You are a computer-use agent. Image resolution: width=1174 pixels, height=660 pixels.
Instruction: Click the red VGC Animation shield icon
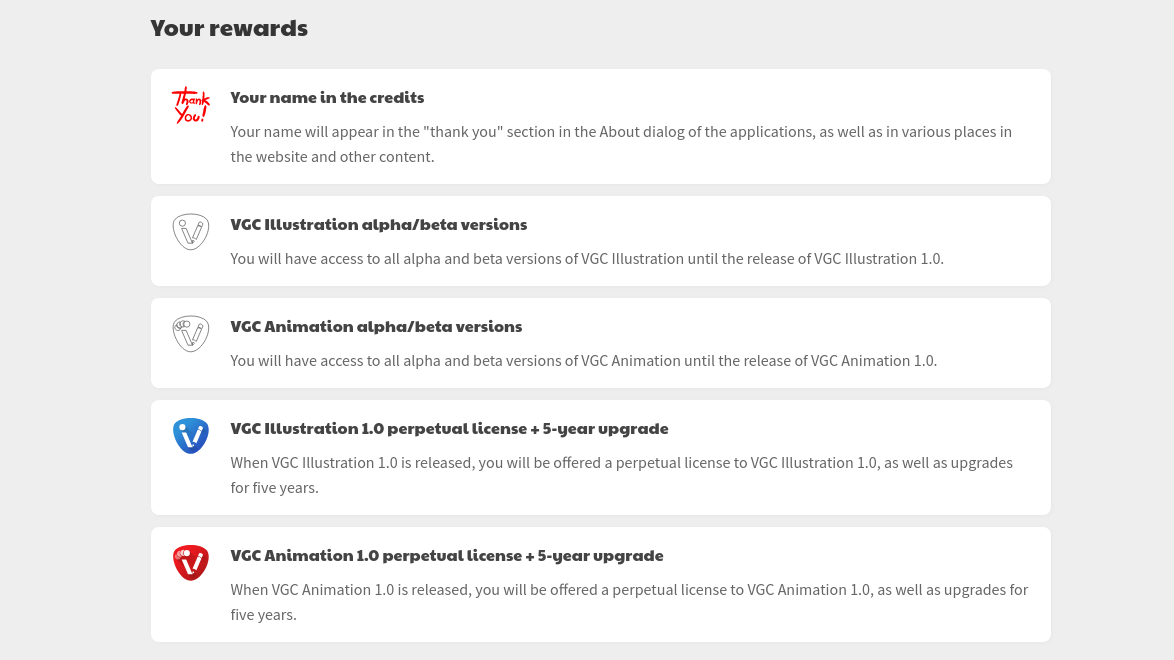191,563
